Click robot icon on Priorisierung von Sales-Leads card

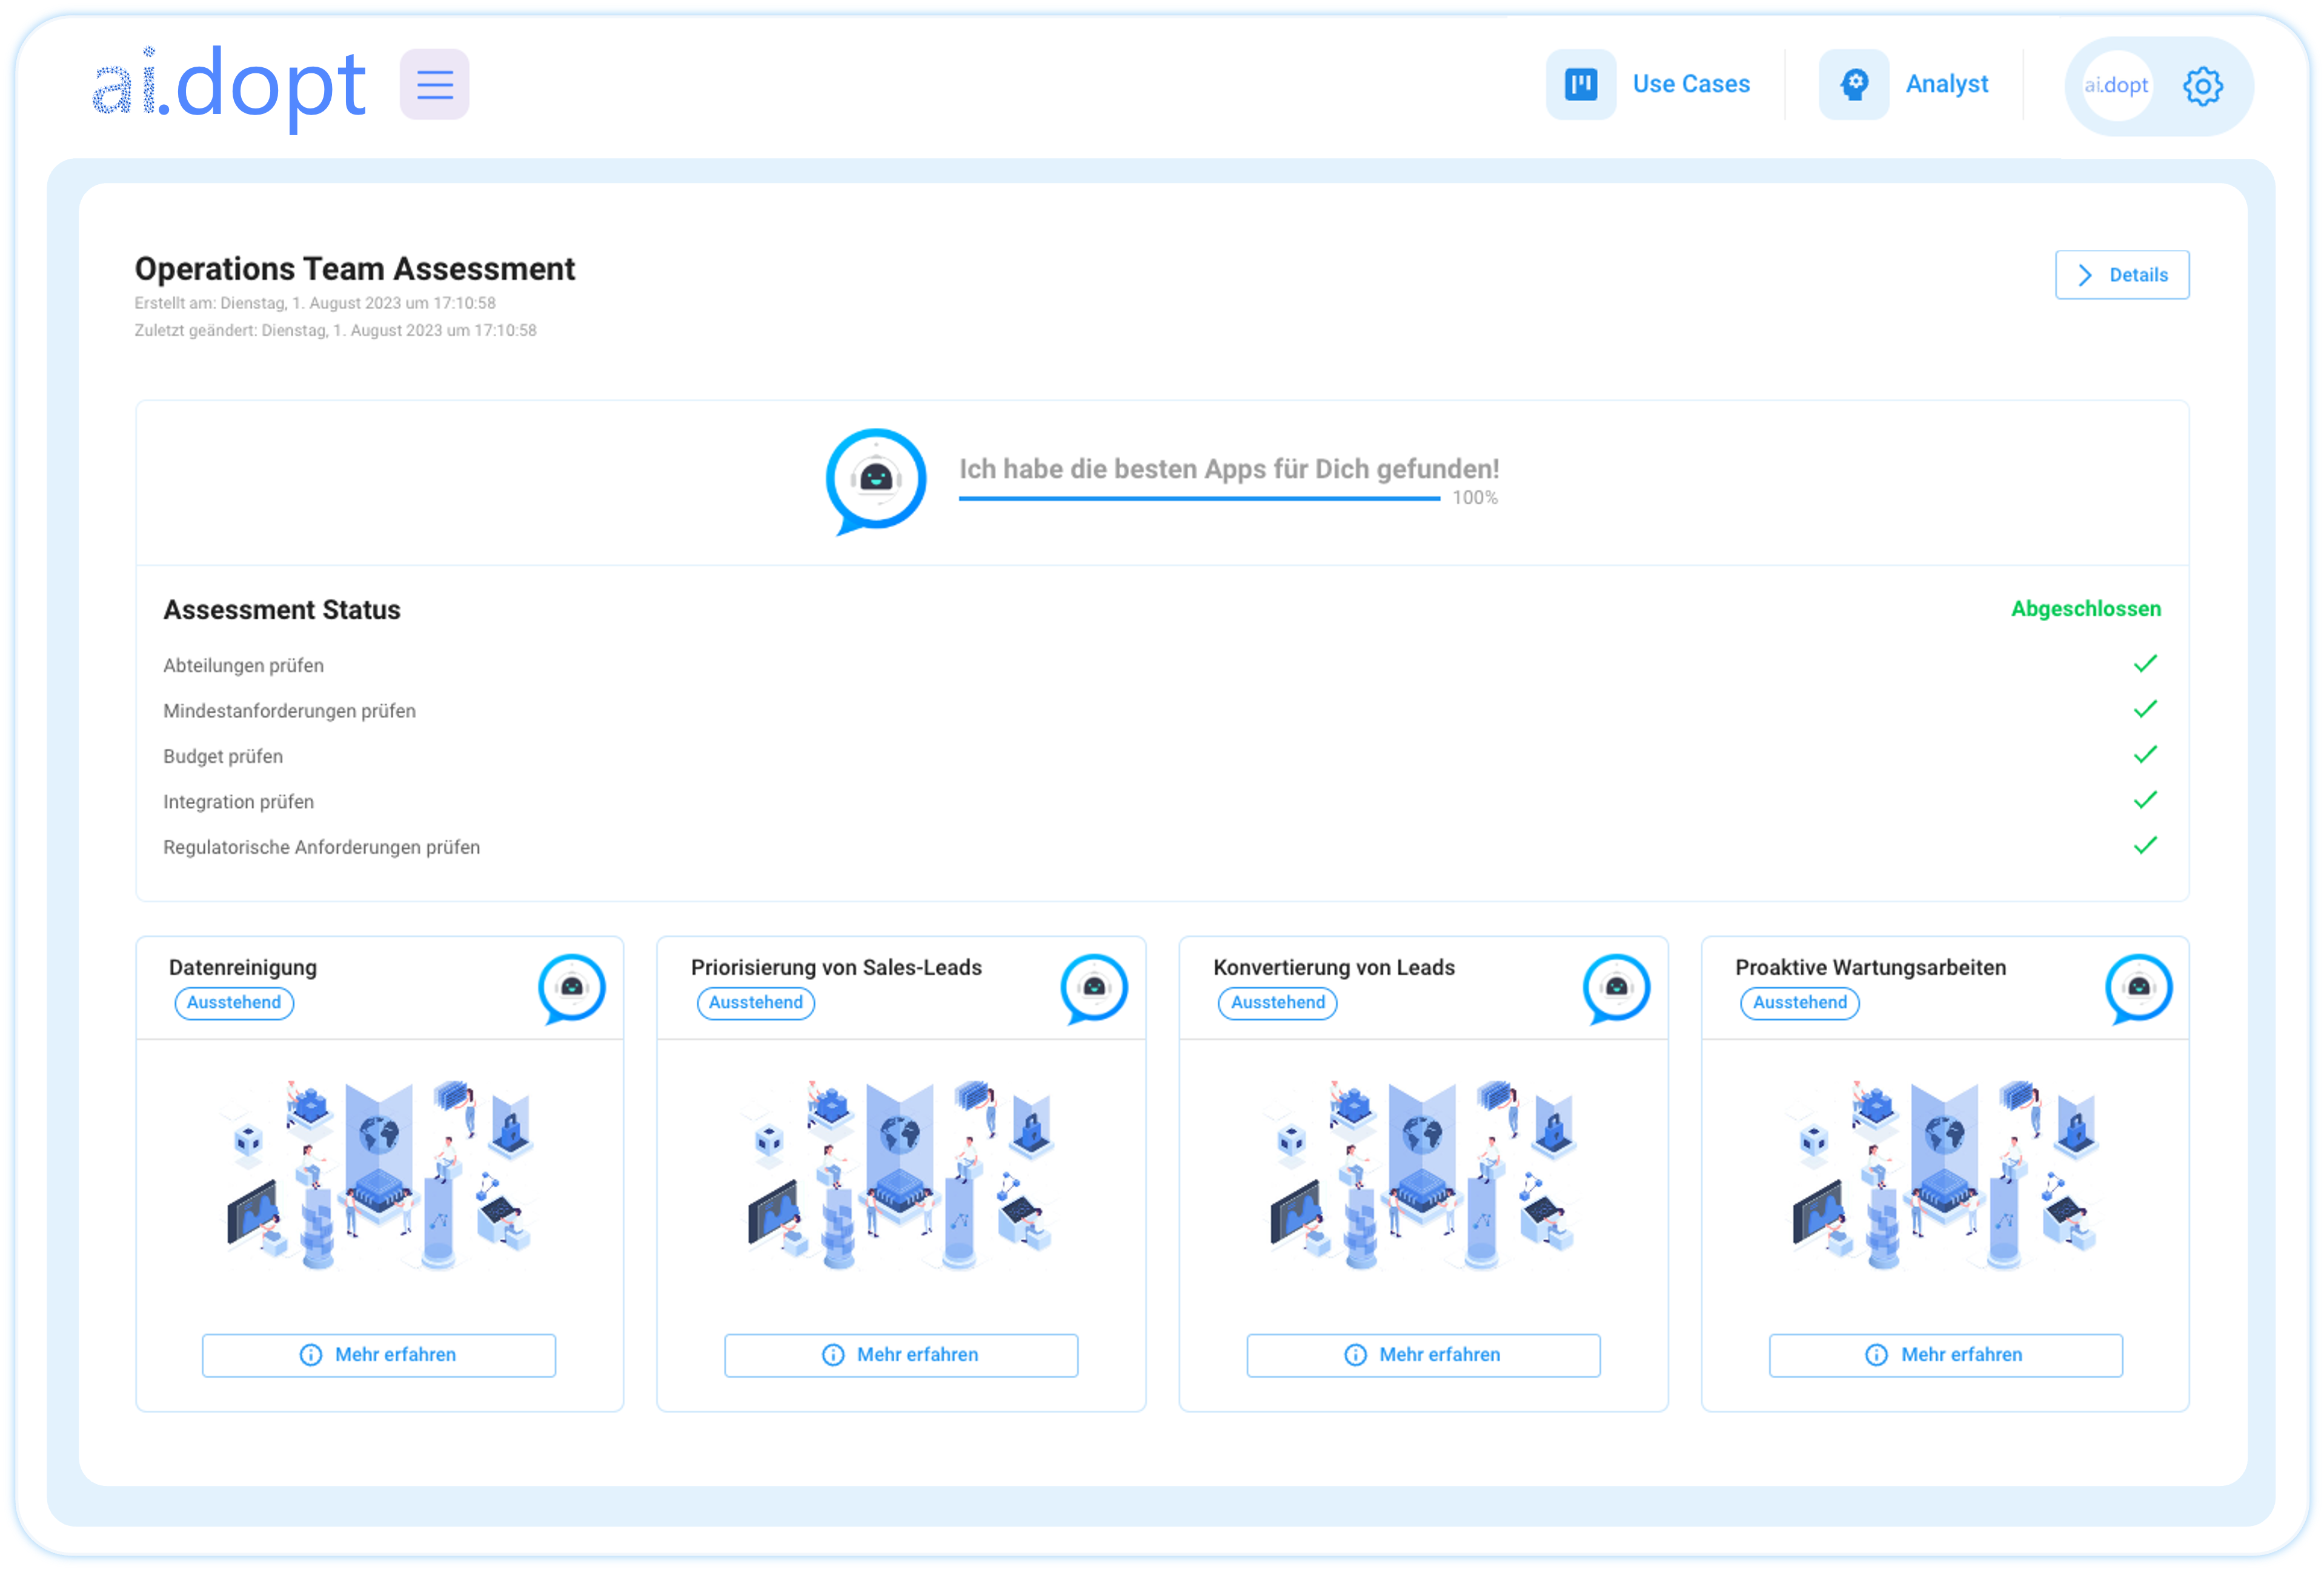point(1093,989)
